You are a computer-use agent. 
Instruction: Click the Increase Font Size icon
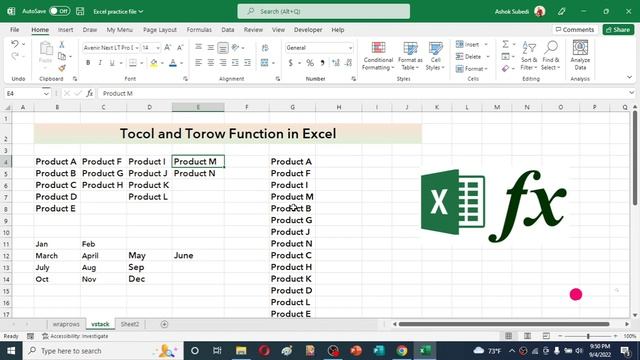pos(167,48)
